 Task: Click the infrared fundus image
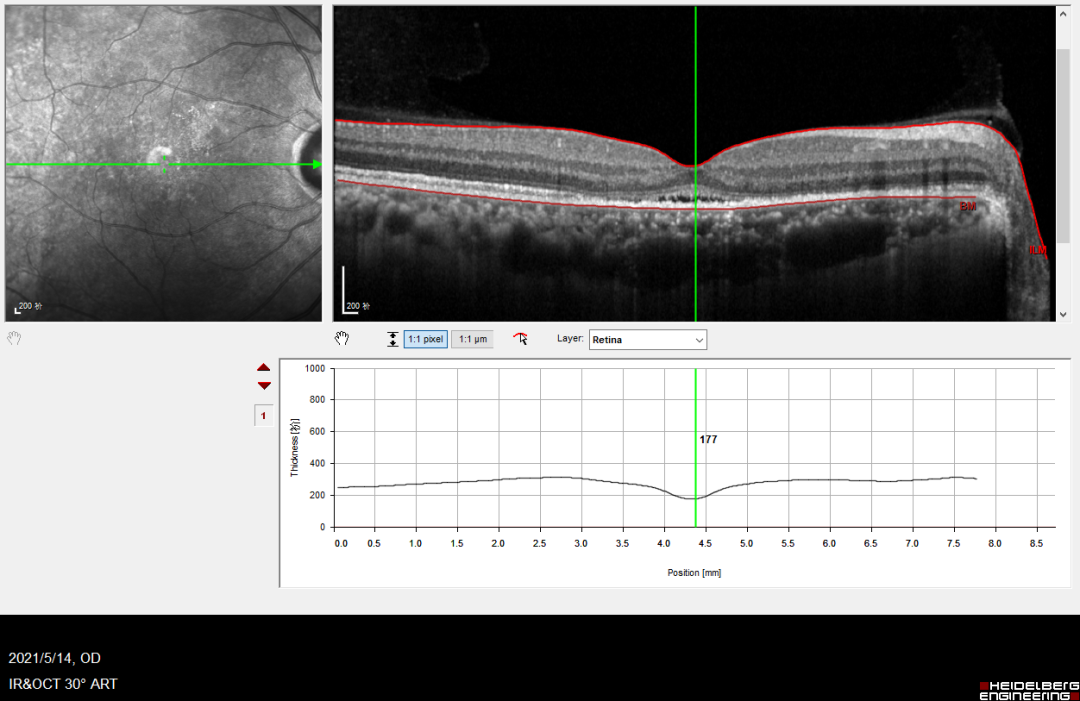pos(163,163)
